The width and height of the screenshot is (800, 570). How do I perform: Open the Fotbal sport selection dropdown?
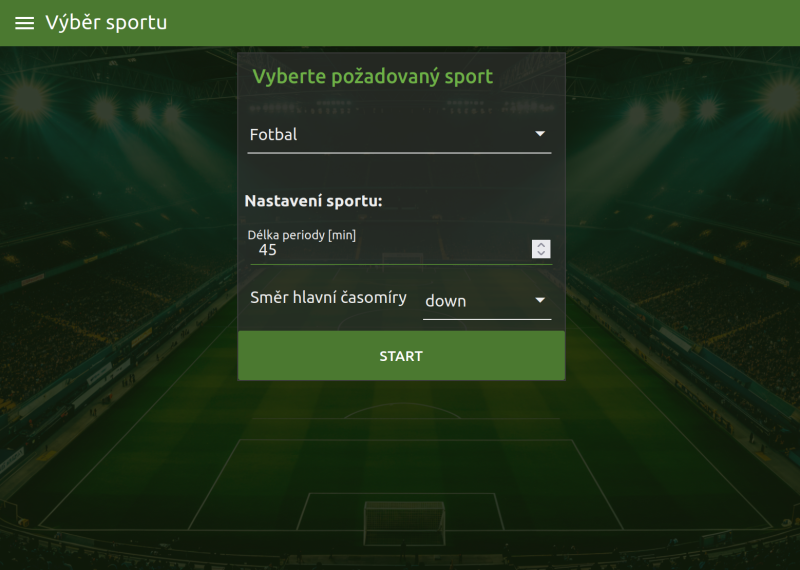point(398,134)
